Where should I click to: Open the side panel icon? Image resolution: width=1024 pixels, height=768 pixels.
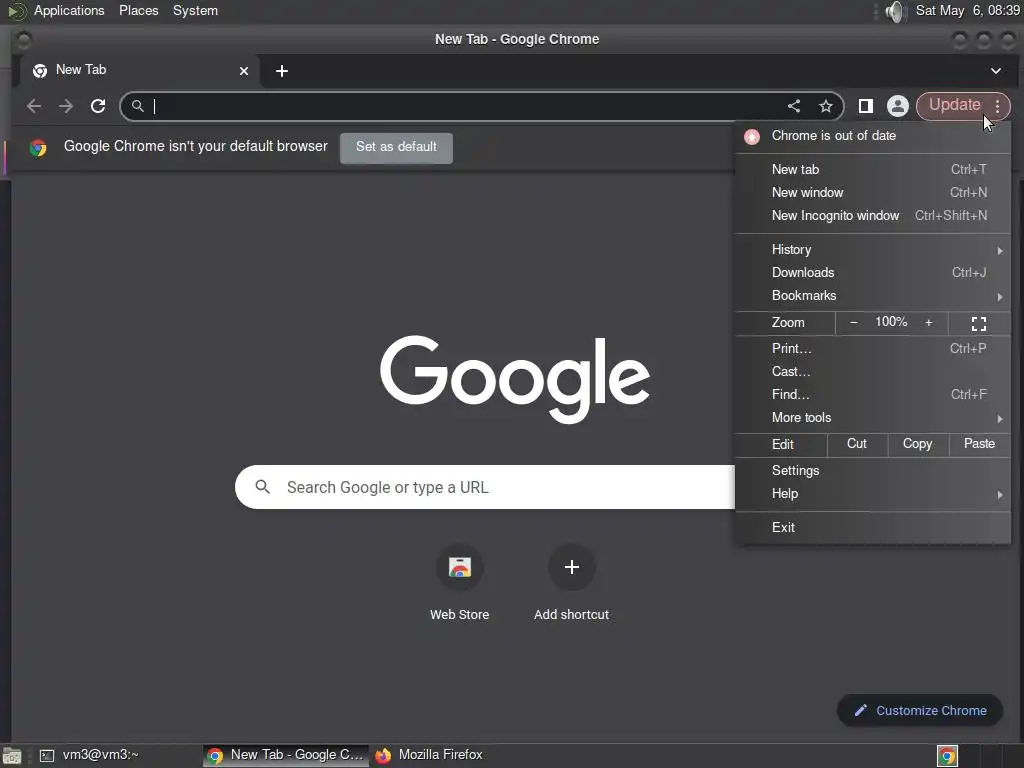(865, 106)
